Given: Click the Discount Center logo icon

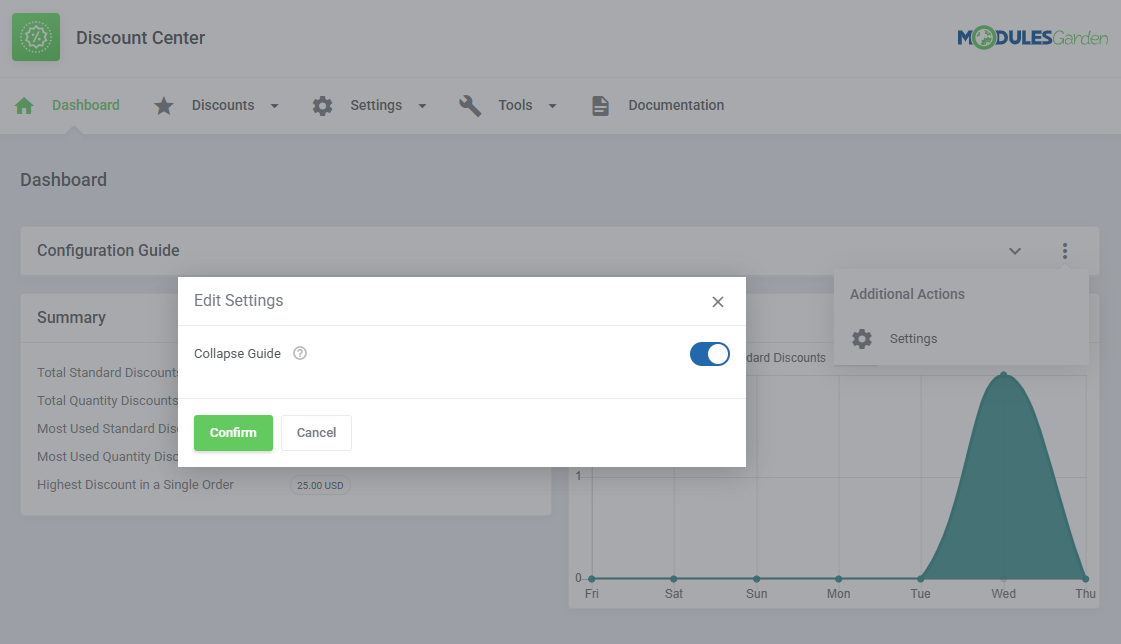Looking at the screenshot, I should [x=36, y=37].
